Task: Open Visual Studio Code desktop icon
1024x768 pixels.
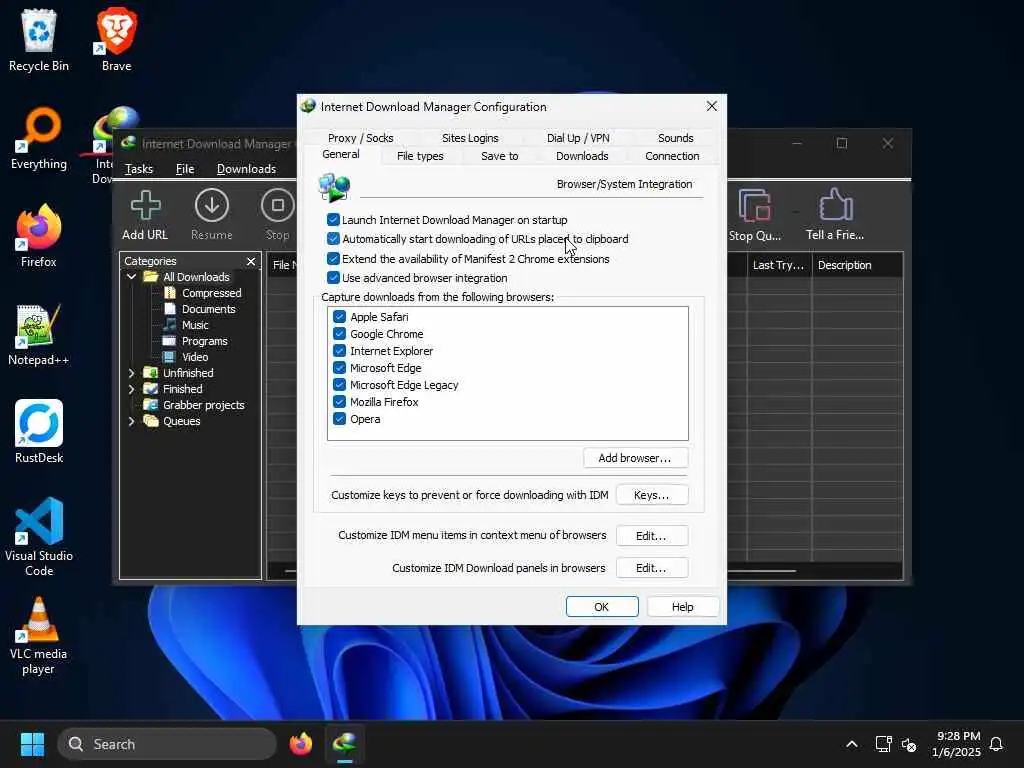Action: tap(39, 537)
